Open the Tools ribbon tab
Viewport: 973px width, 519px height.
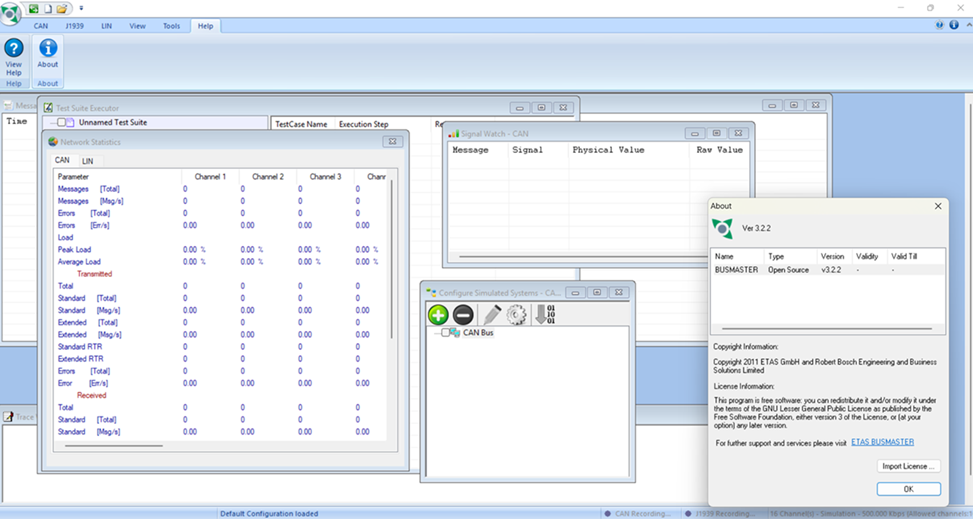click(171, 26)
